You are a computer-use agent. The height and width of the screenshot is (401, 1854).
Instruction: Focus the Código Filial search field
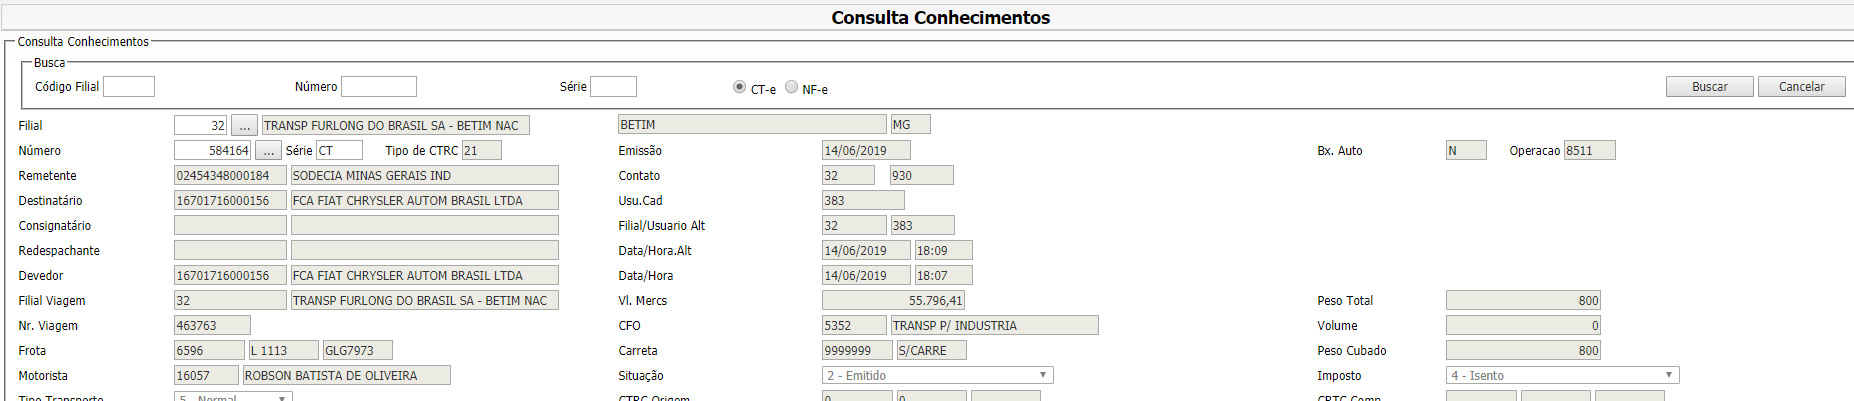click(129, 87)
